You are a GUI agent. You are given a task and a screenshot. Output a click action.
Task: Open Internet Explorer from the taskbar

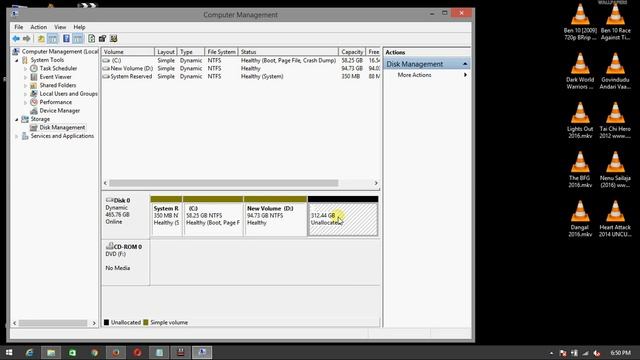point(29,352)
